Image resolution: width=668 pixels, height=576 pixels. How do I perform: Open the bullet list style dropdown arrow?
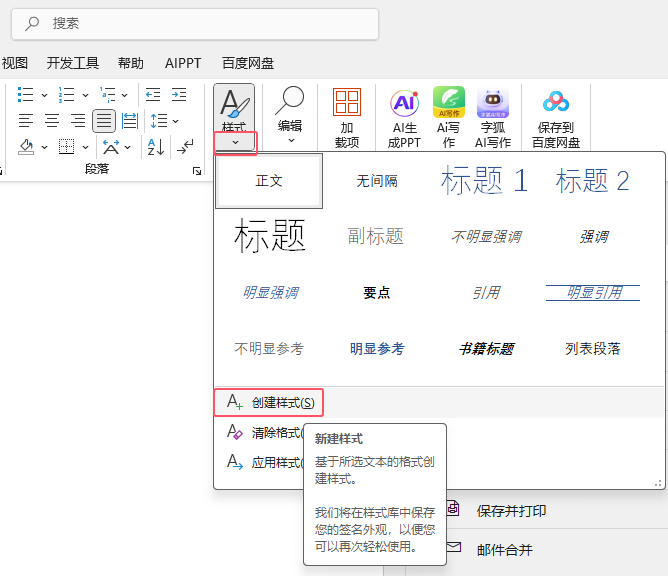[44, 95]
